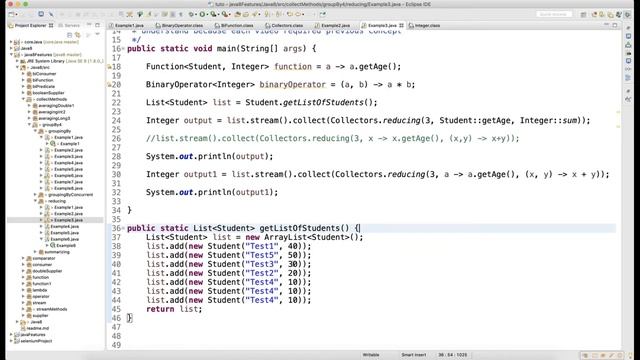The width and height of the screenshot is (640, 360).
Task: Maximize the editor area icon
Action: coord(615,25)
